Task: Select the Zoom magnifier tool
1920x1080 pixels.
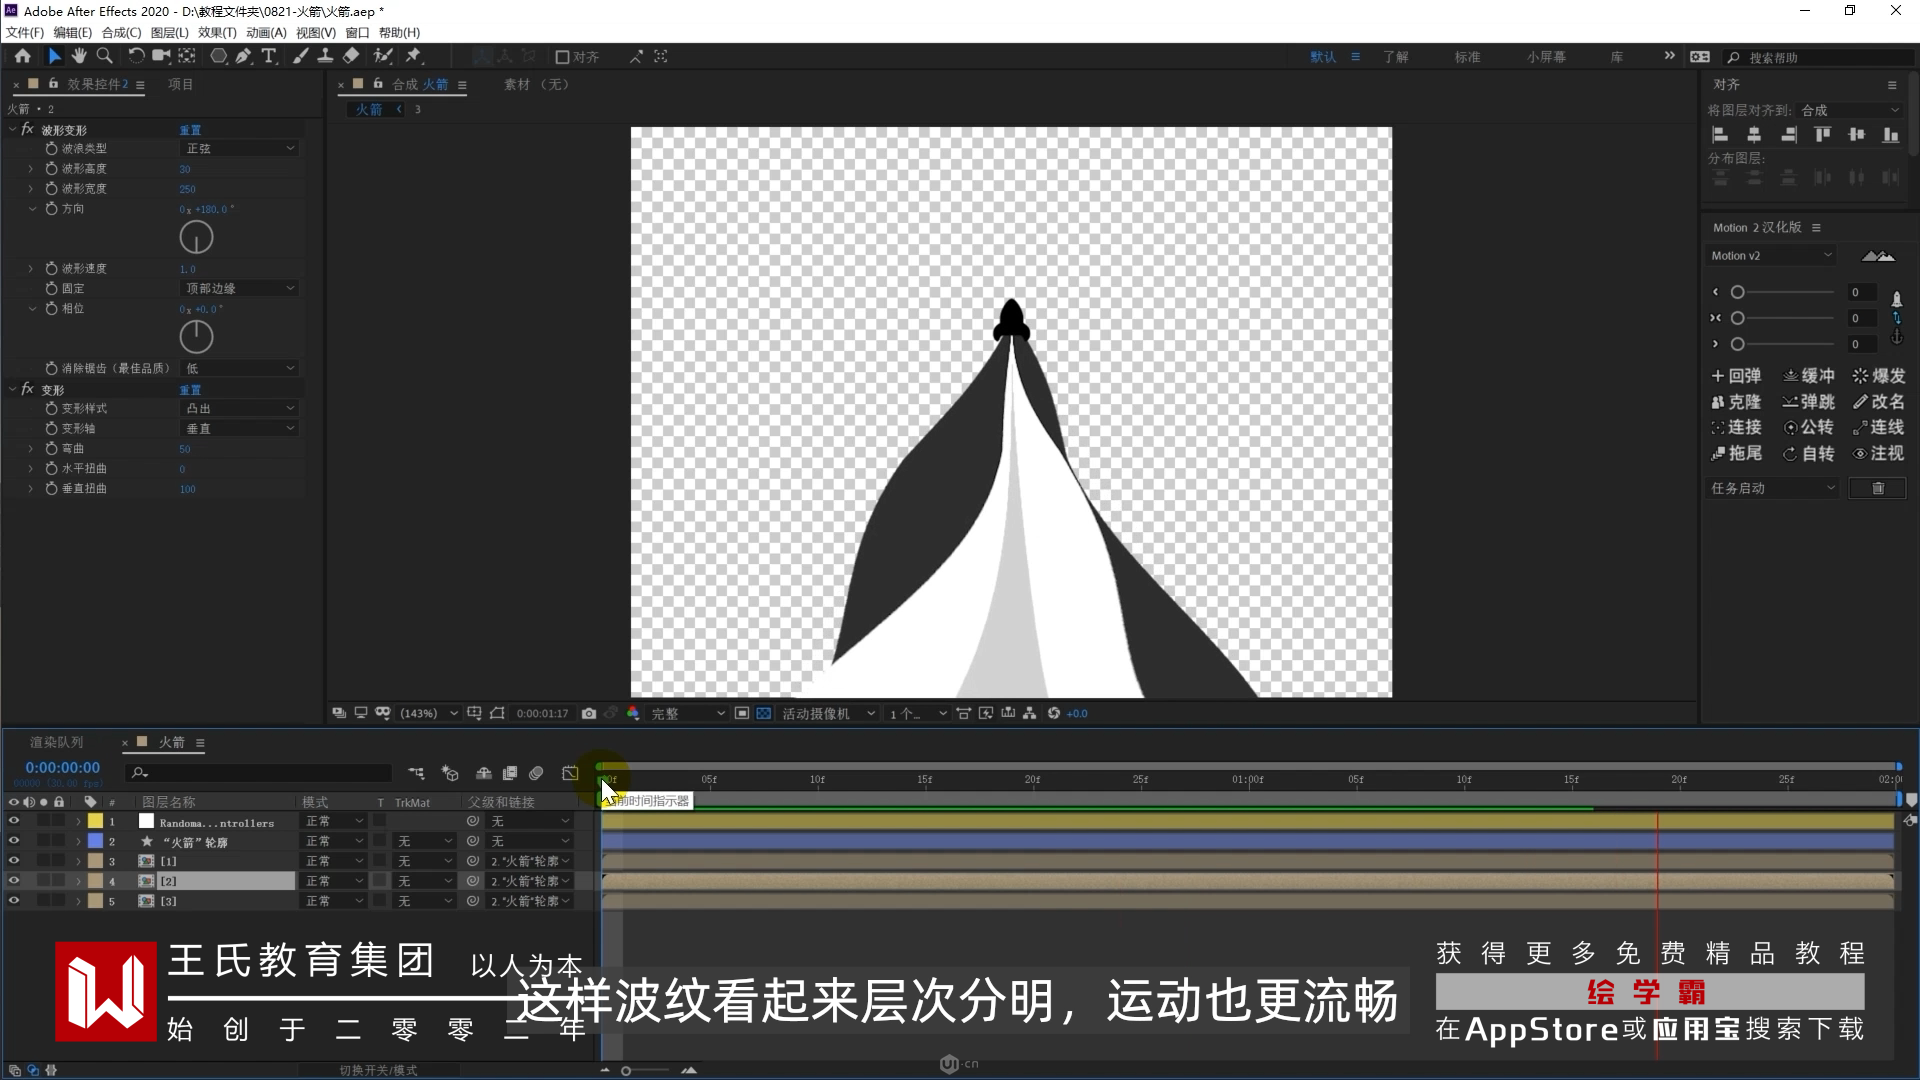Action: click(104, 56)
